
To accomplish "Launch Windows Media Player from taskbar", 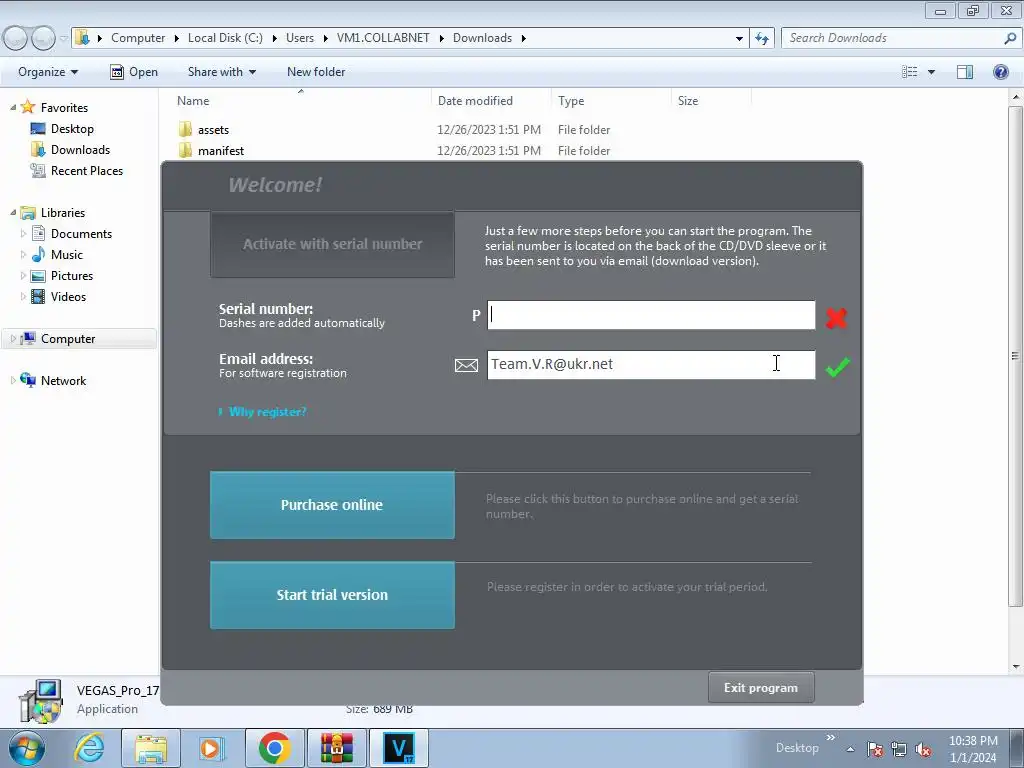I will [212, 748].
